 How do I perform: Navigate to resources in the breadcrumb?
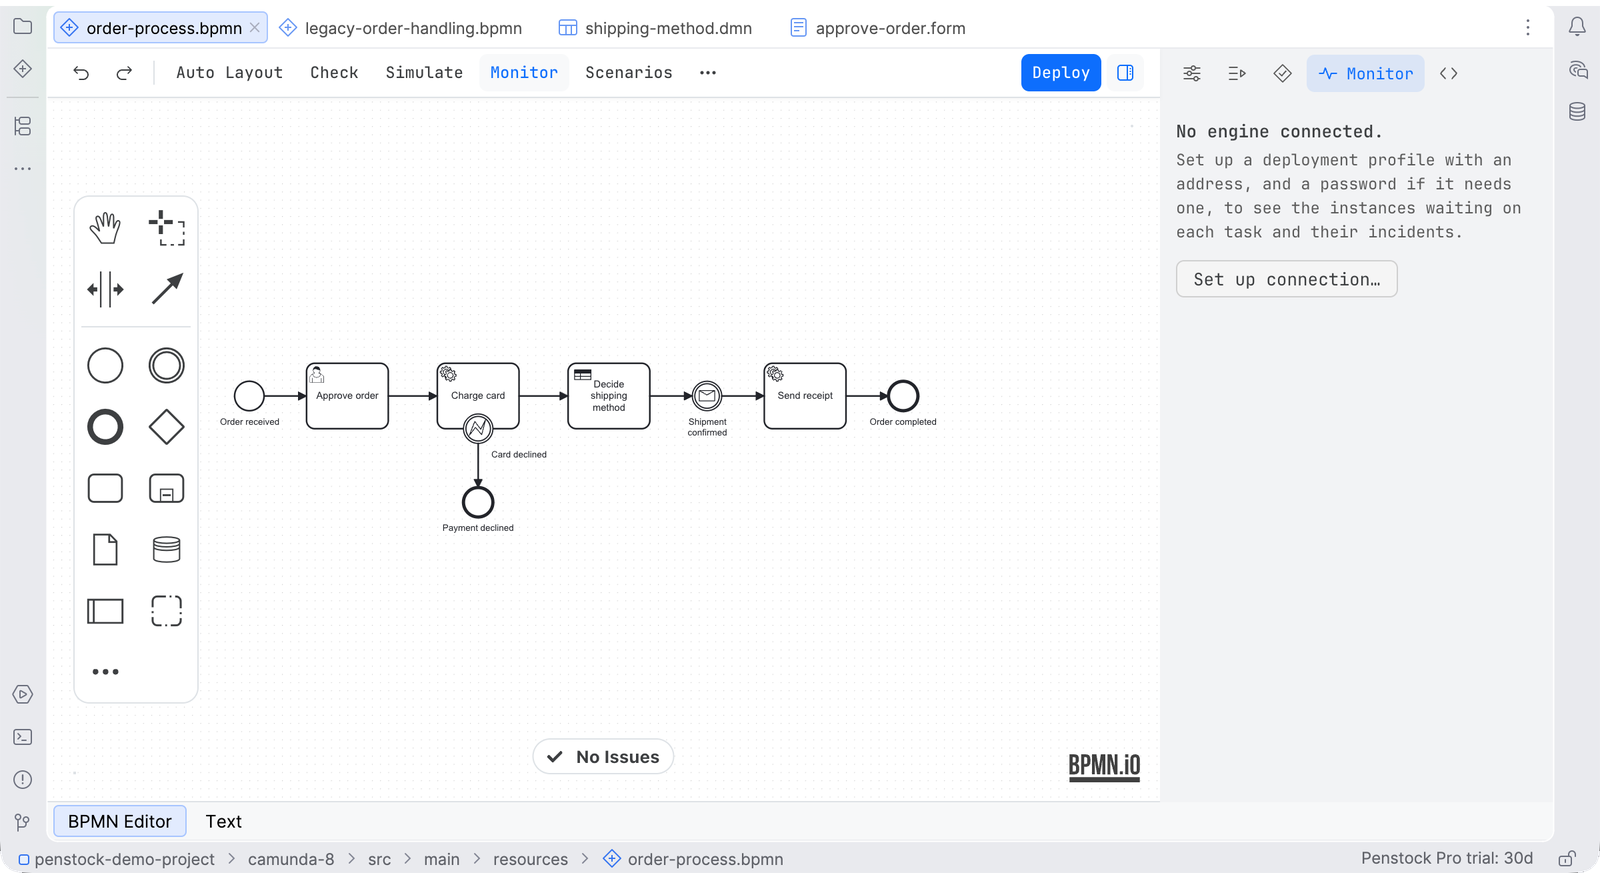[530, 859]
